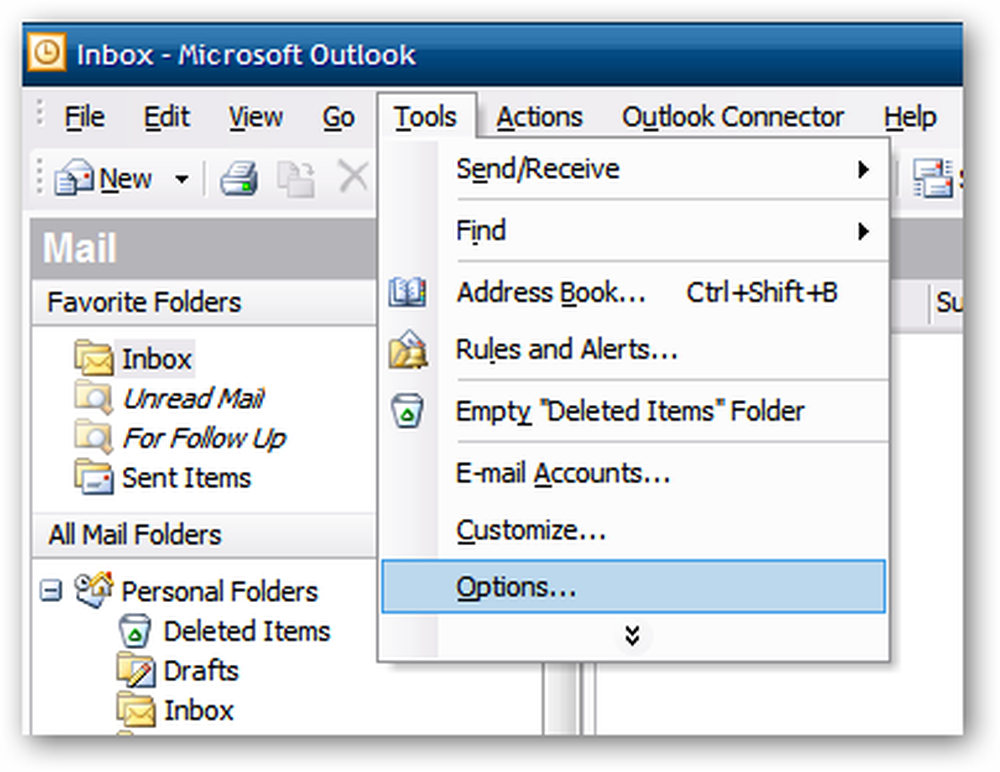Select the Personal Folders root
This screenshot has width=1000, height=772.
(x=219, y=591)
